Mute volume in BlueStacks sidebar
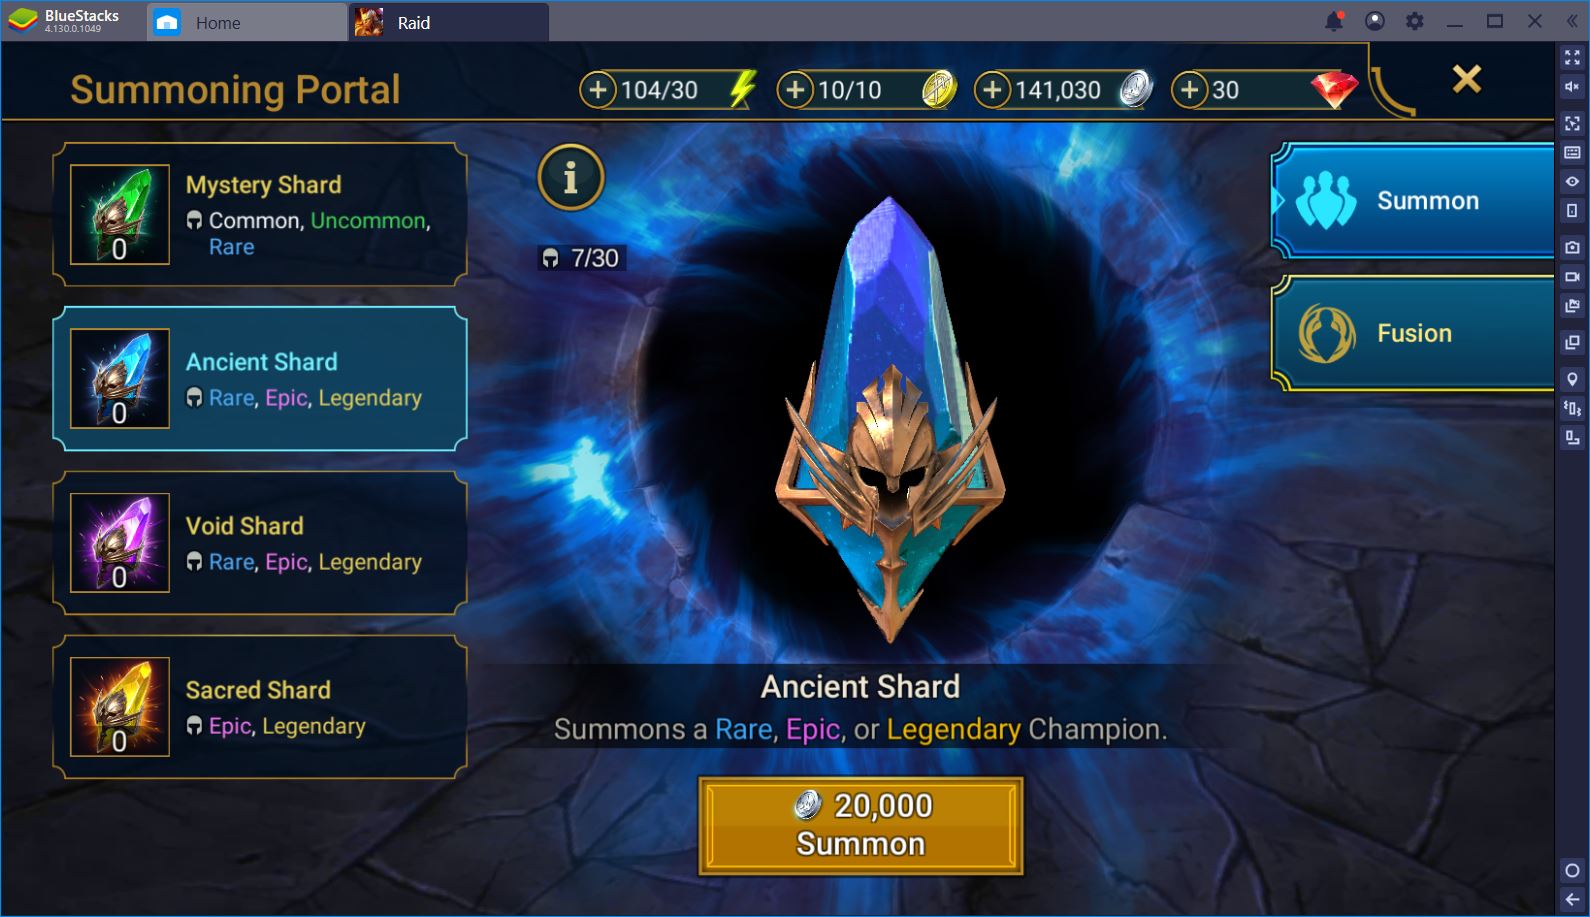 pyautogui.click(x=1572, y=87)
